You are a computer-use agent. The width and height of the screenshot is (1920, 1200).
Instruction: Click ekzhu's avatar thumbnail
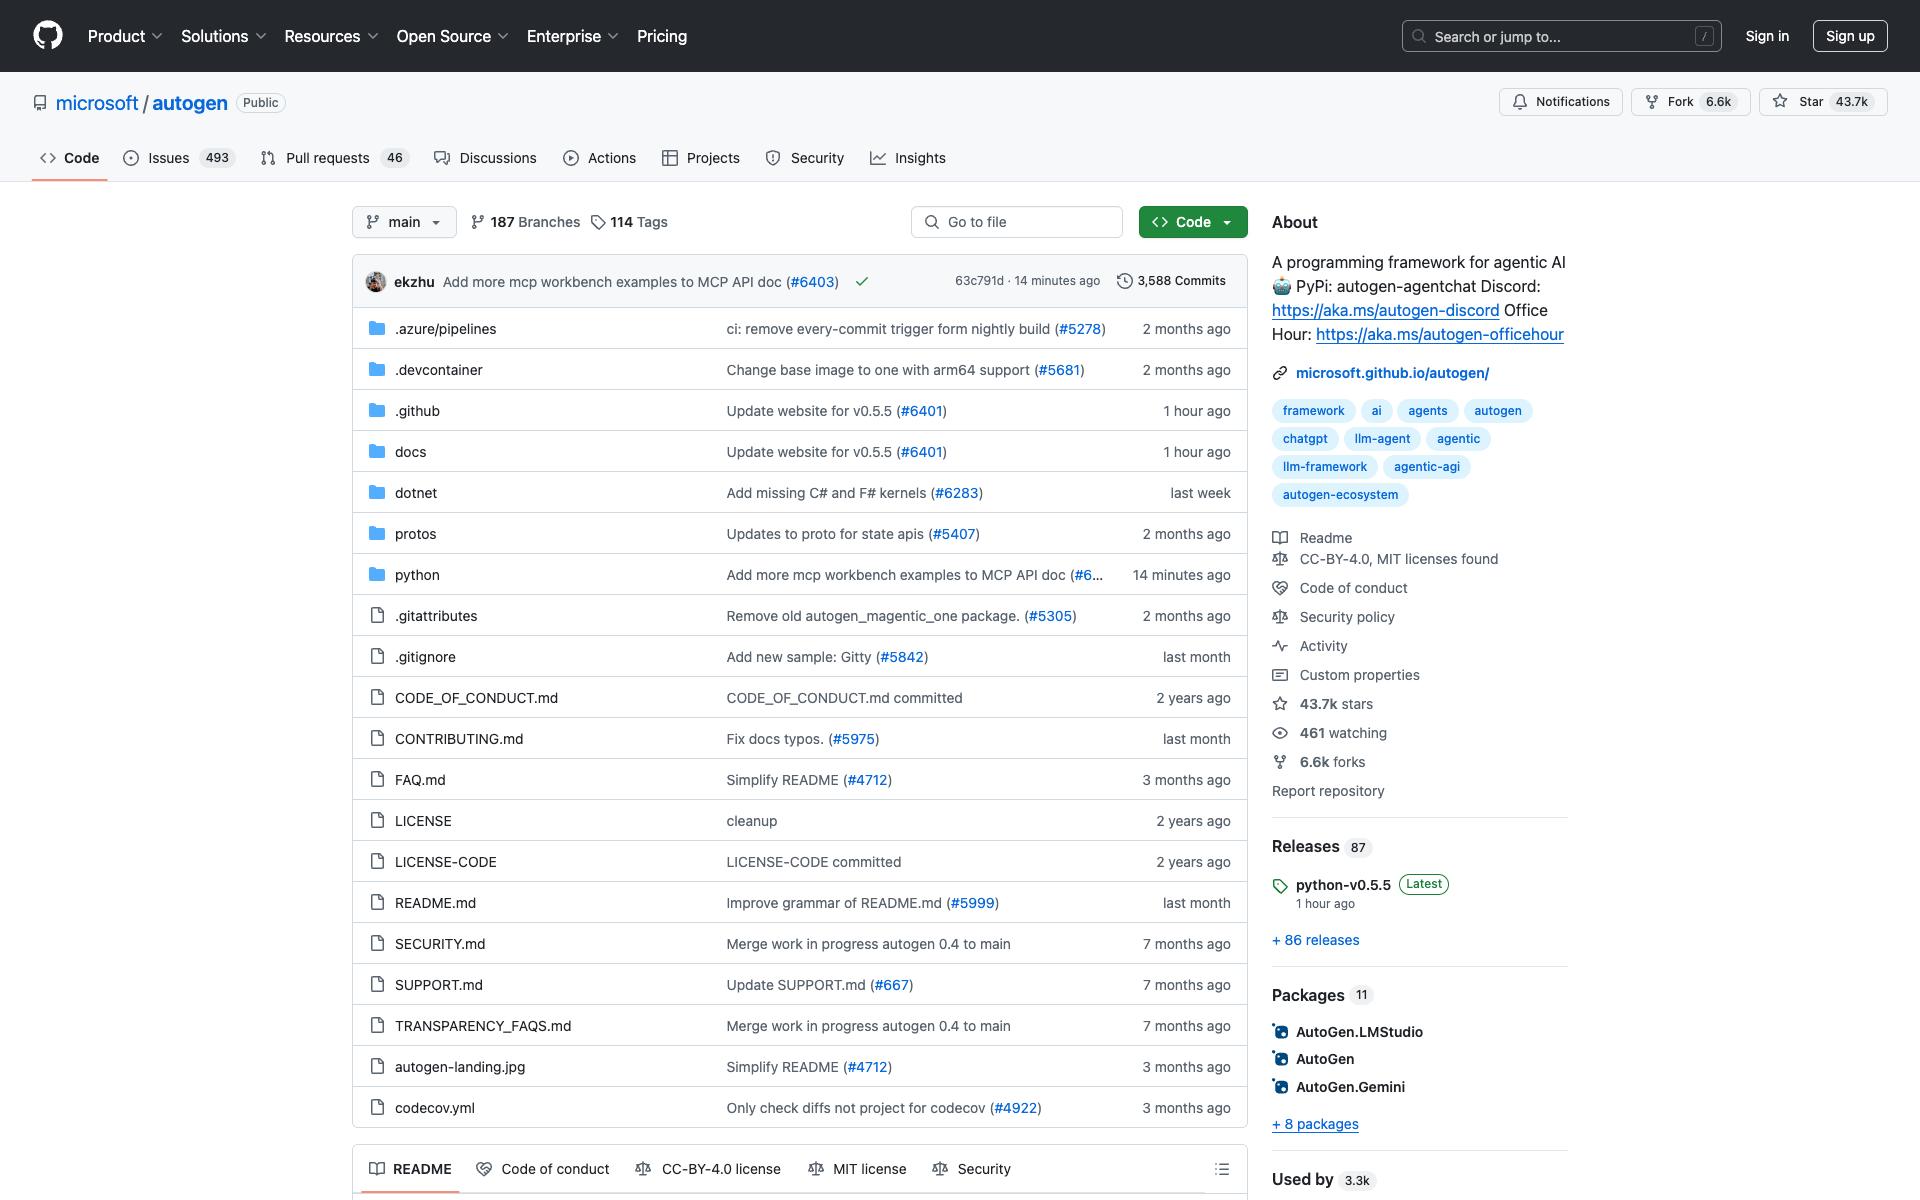tap(376, 282)
